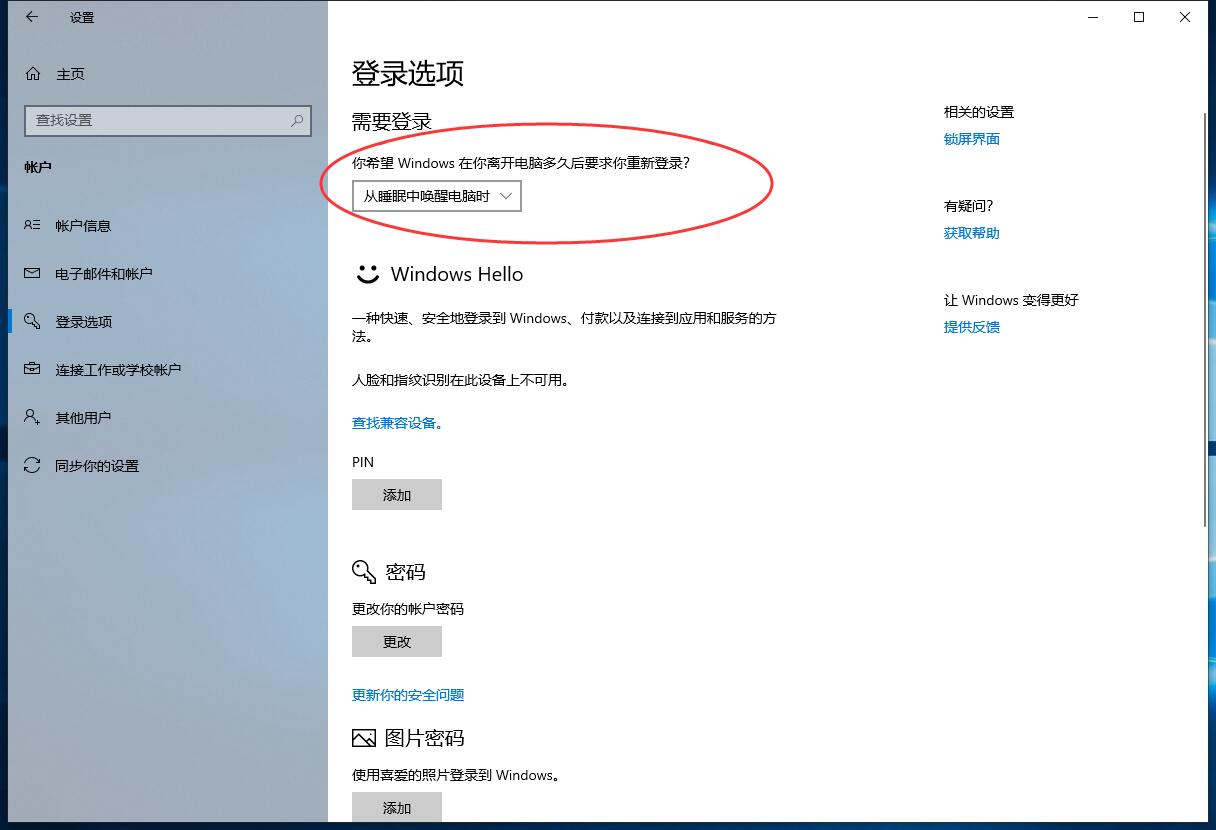Screen dimensions: 1216x830
Task: Click 让 Windows 变得更好 heading
Action: [1011, 300]
